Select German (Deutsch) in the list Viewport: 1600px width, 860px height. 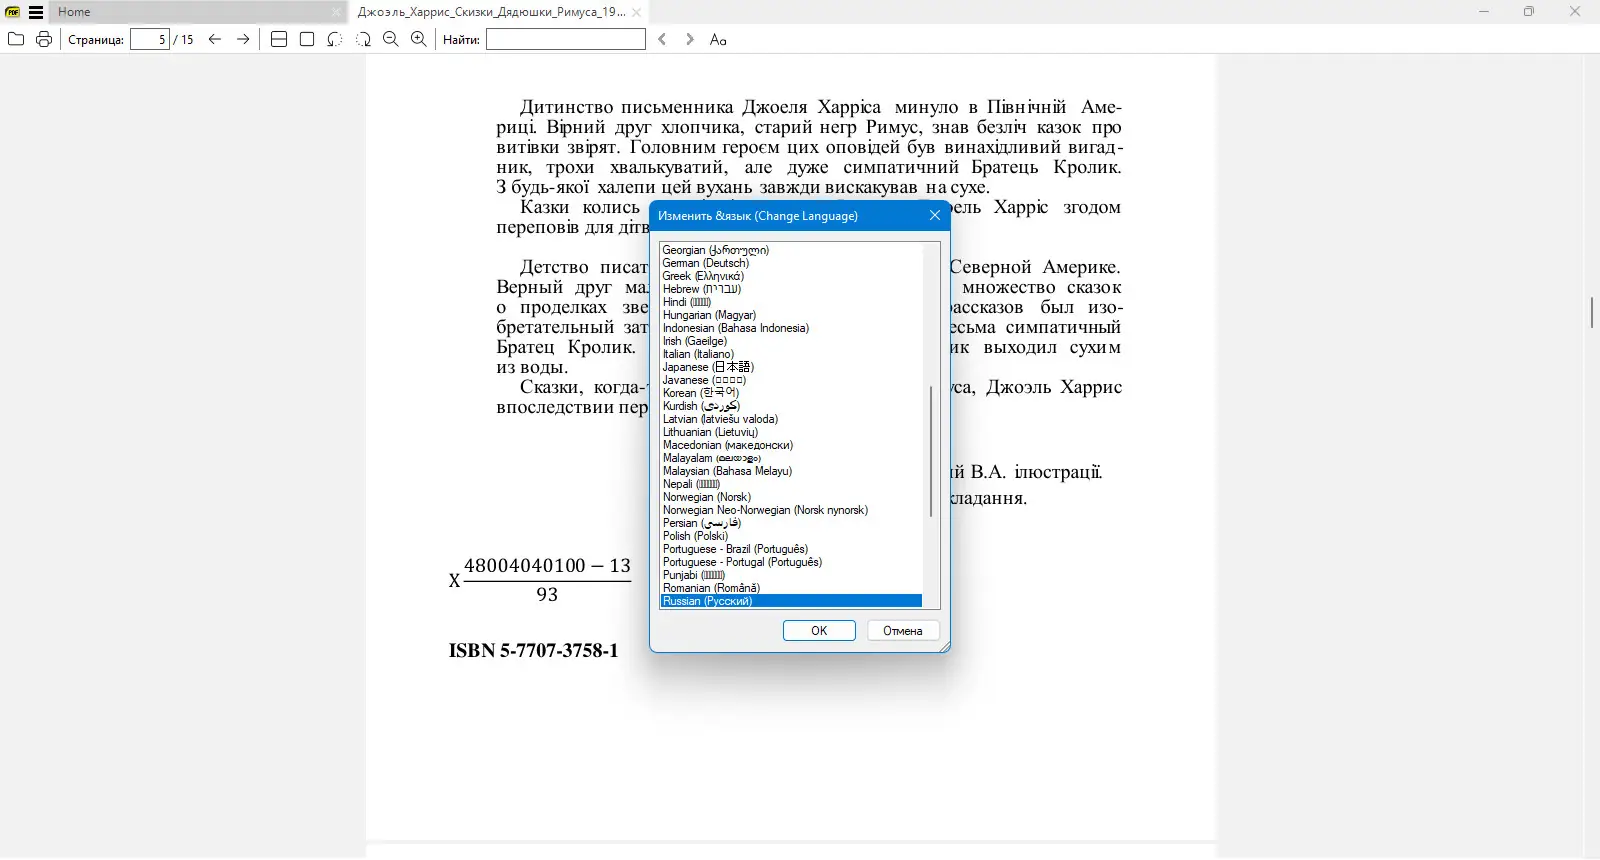(x=791, y=263)
